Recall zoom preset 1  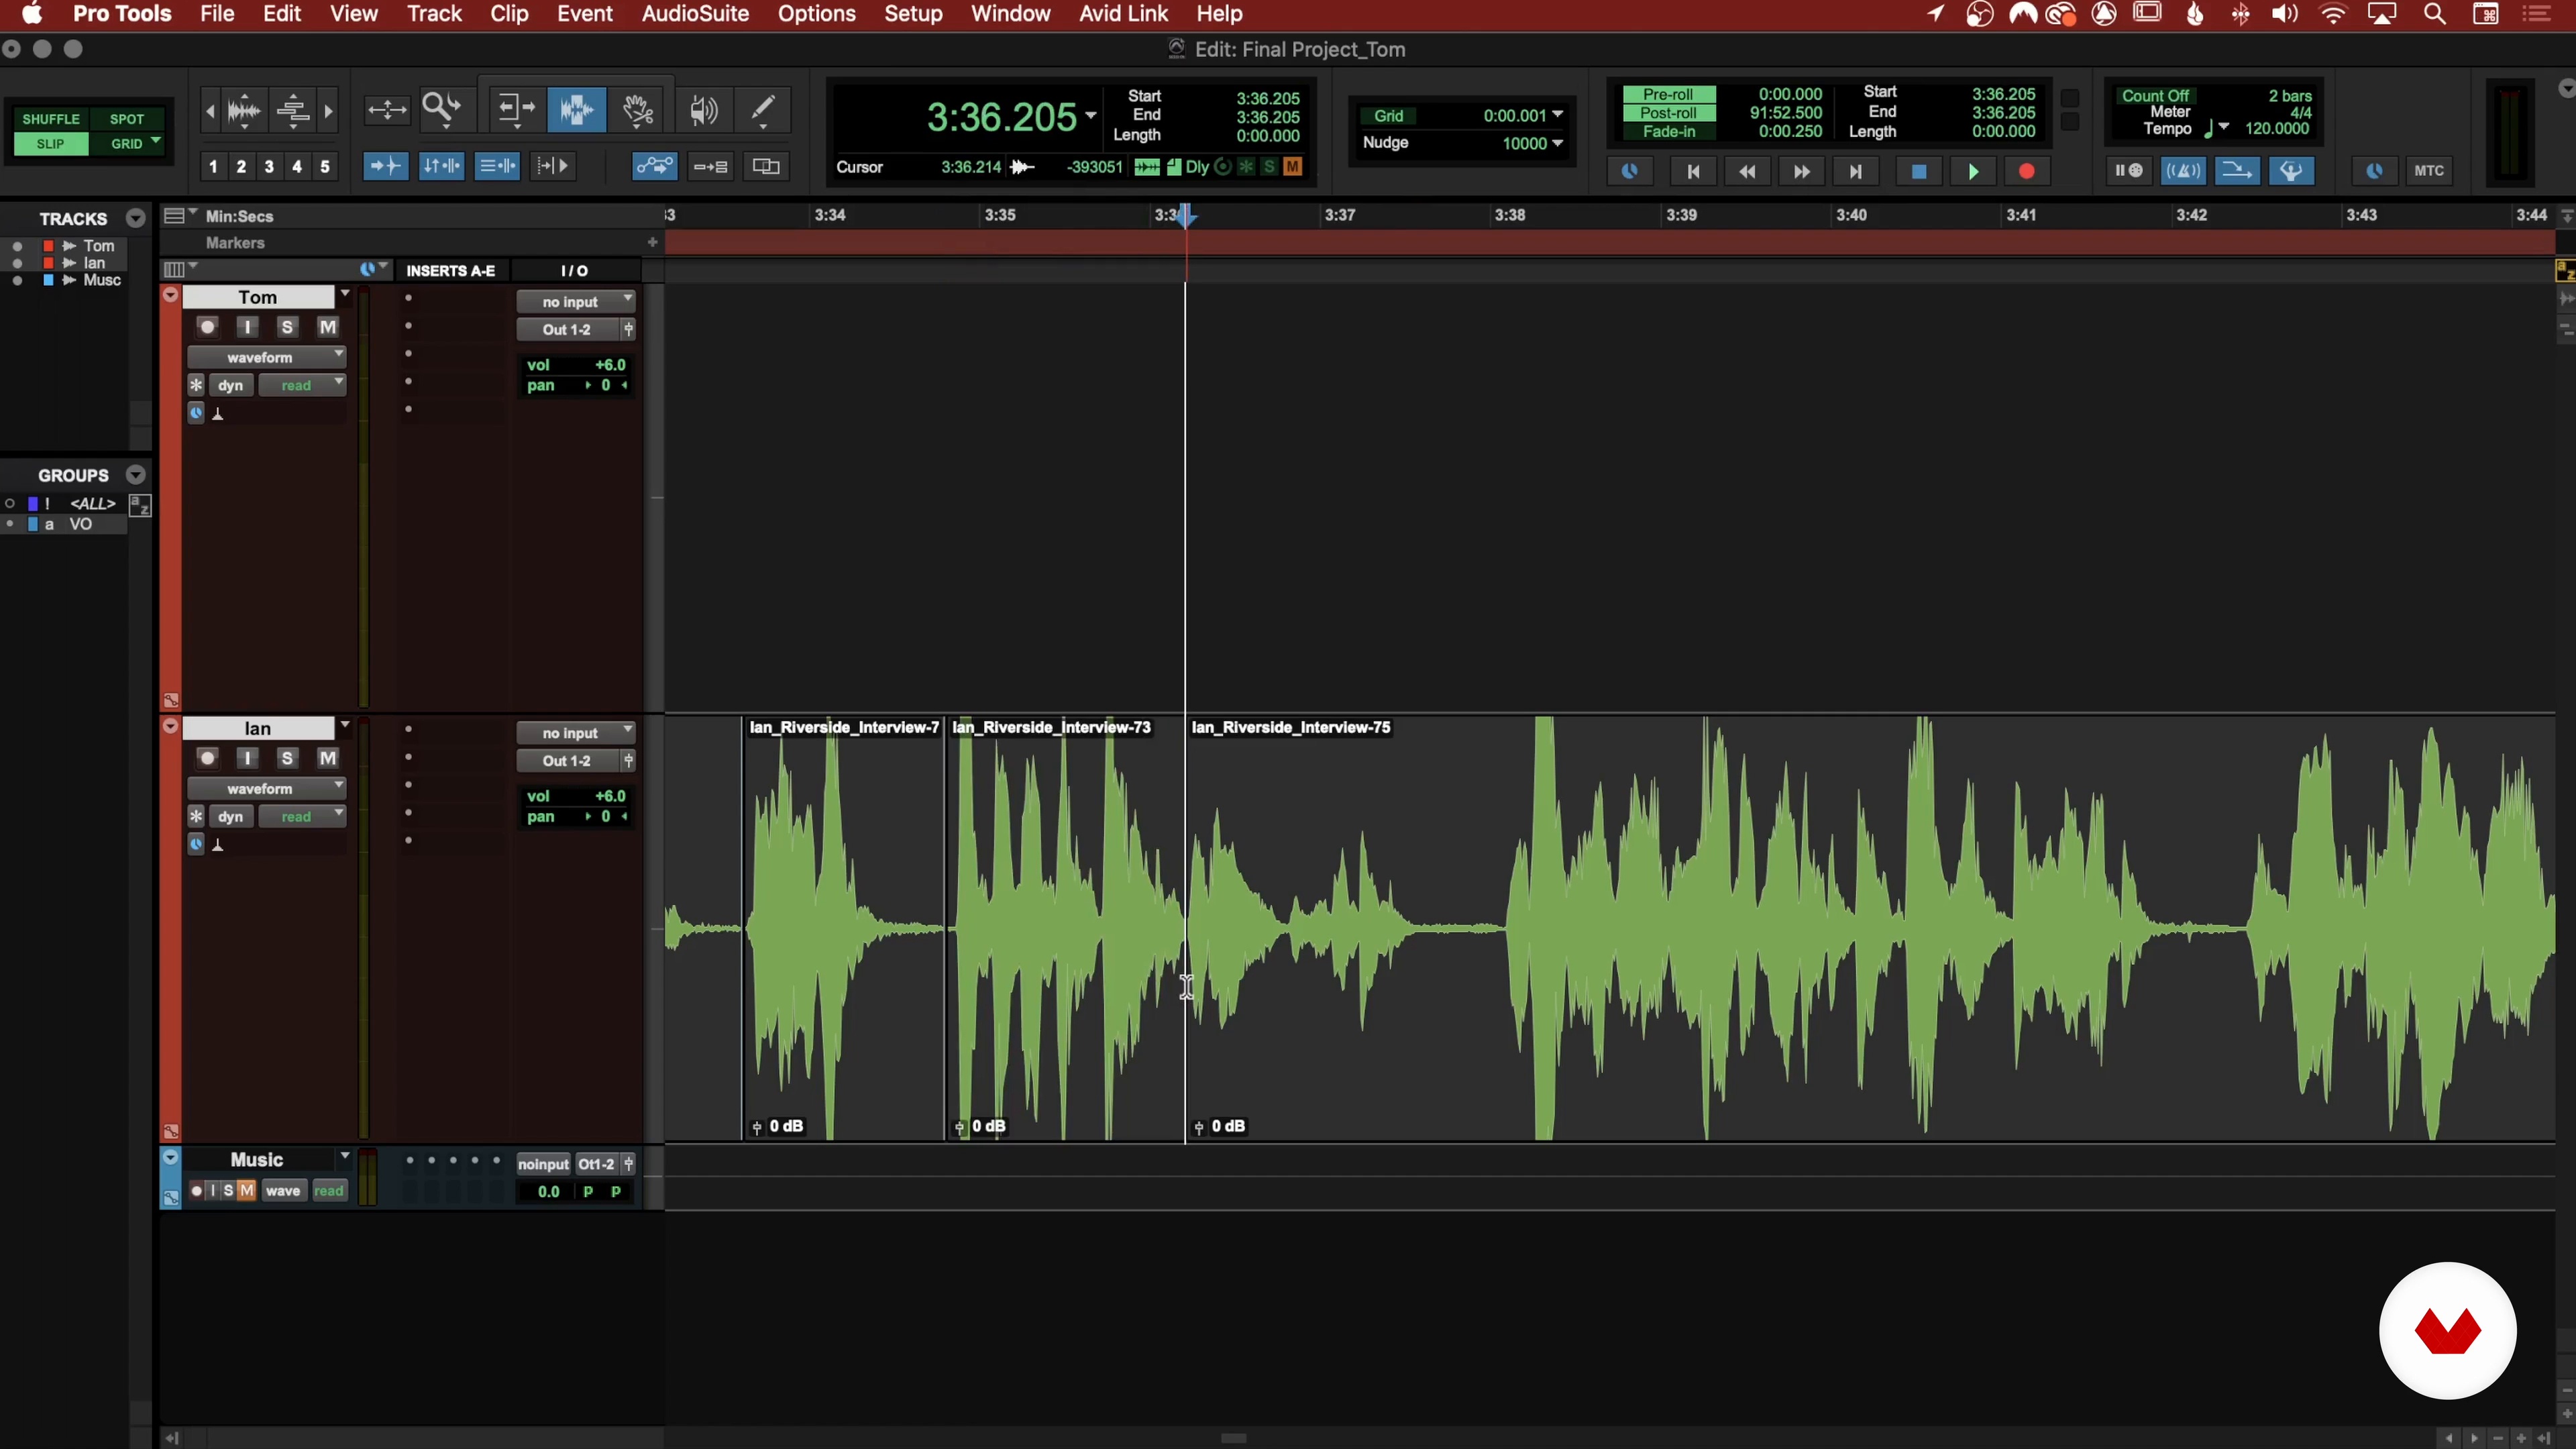pyautogui.click(x=213, y=166)
